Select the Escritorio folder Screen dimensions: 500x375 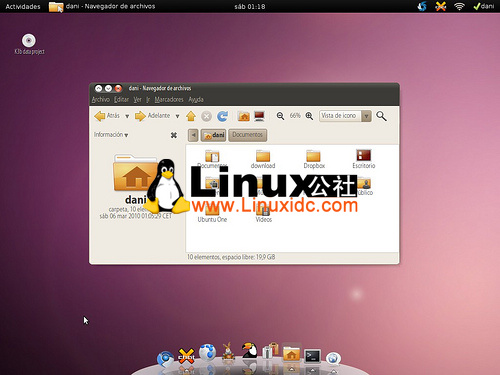click(x=364, y=159)
